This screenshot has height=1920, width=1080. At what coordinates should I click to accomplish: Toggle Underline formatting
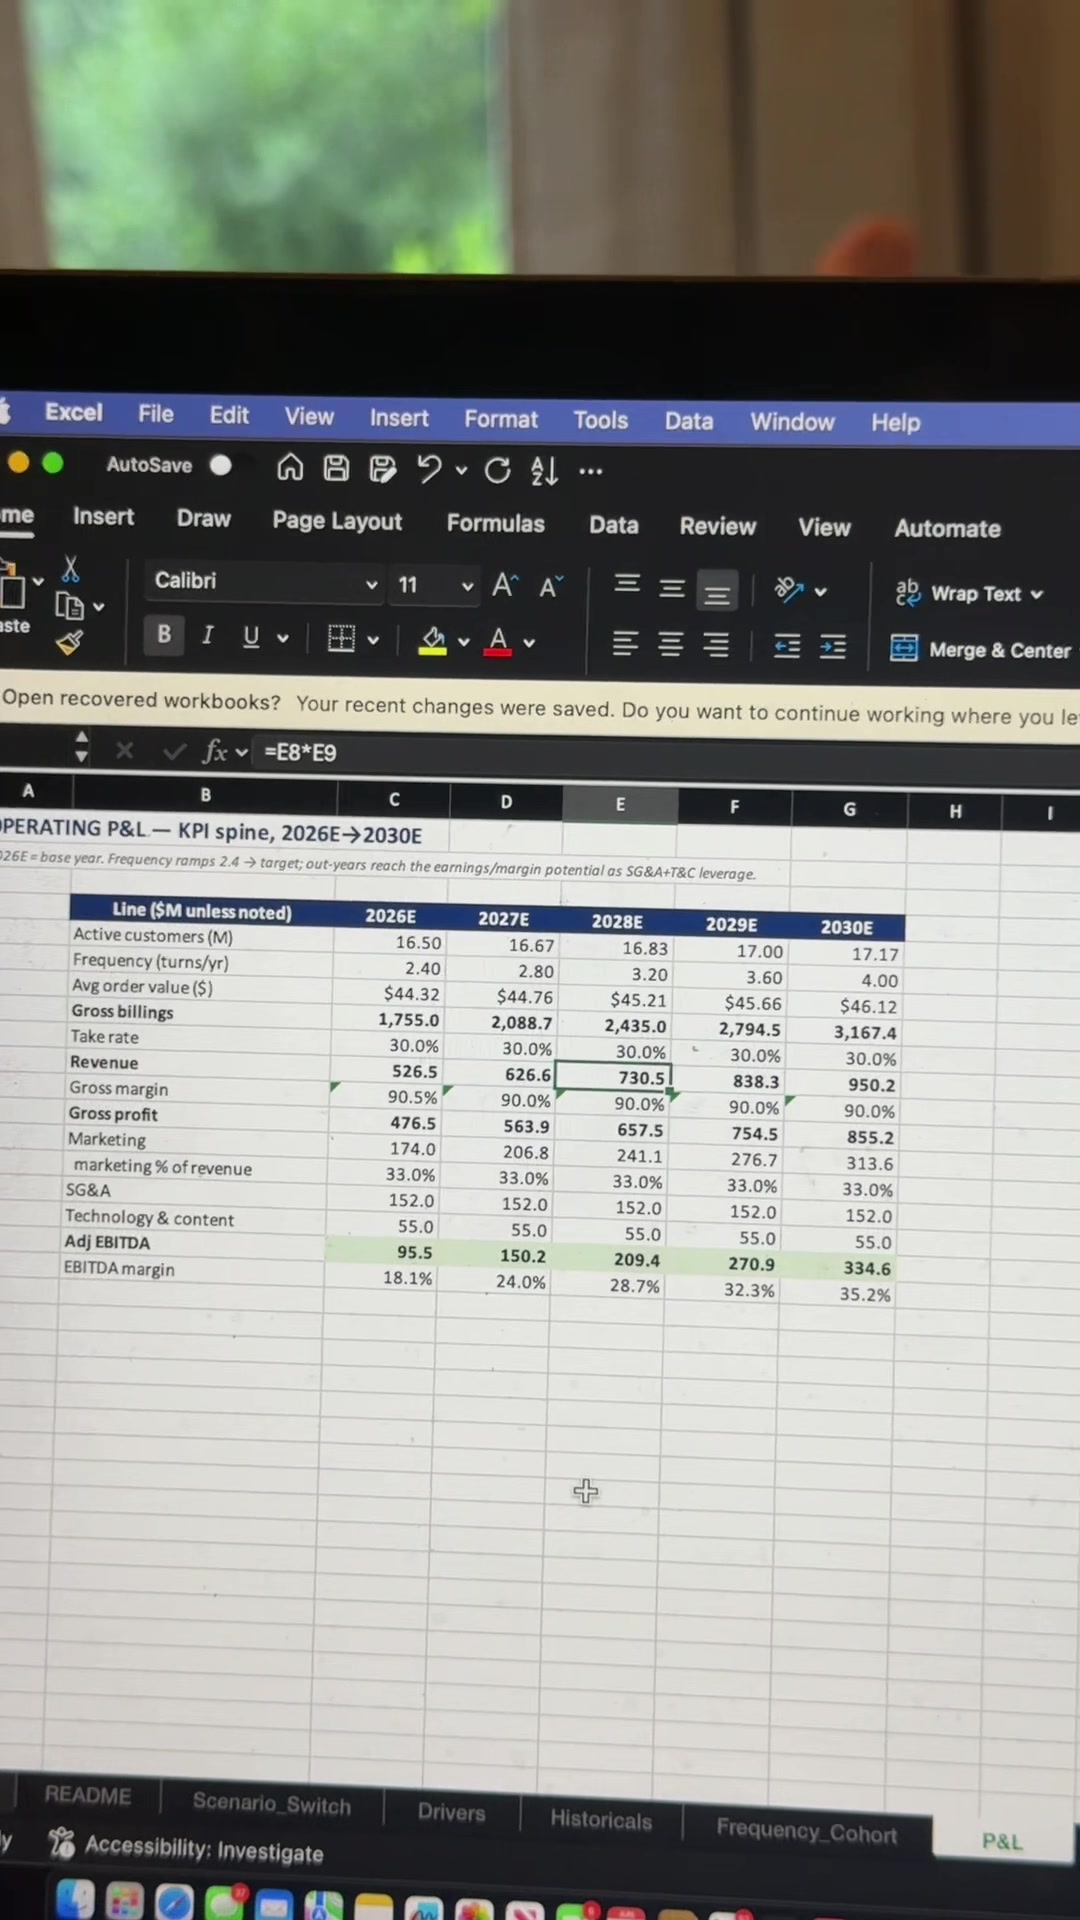pos(251,637)
